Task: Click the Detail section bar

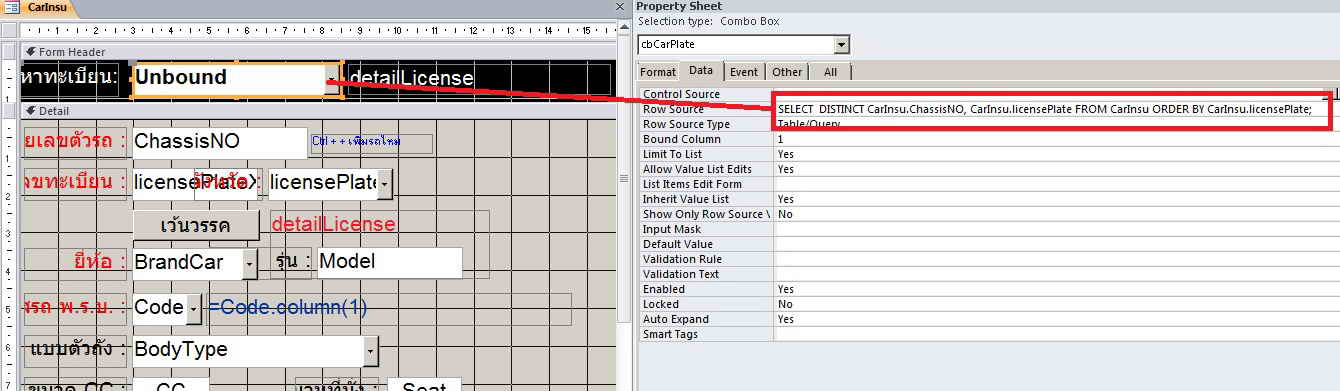Action: (318, 111)
